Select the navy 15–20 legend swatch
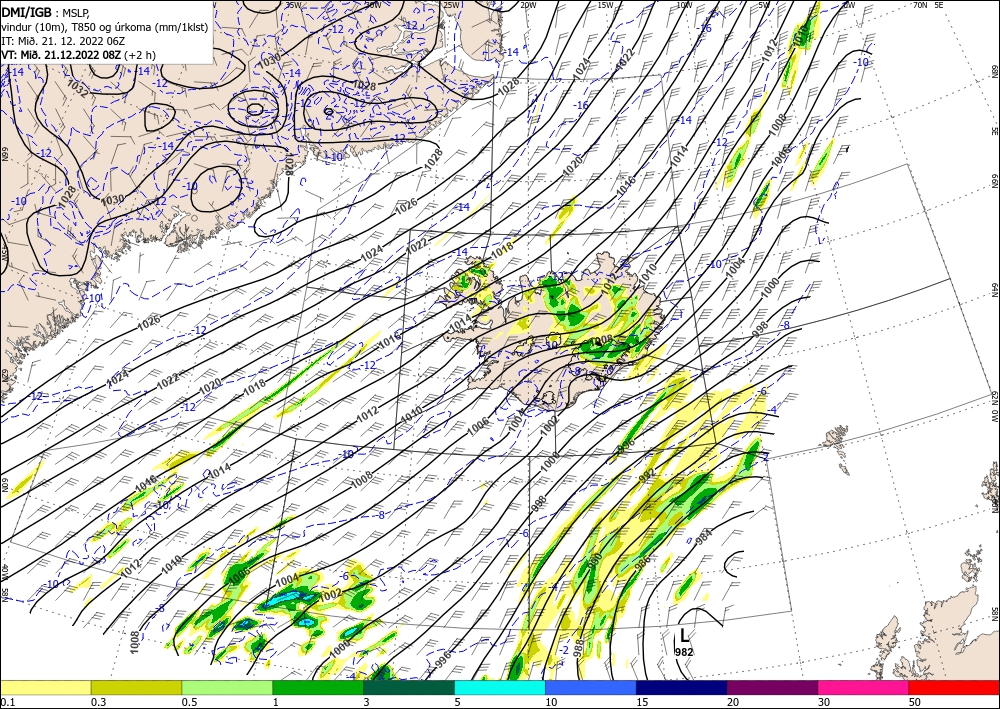Screen dimensions: 1000x709 coord(682,687)
